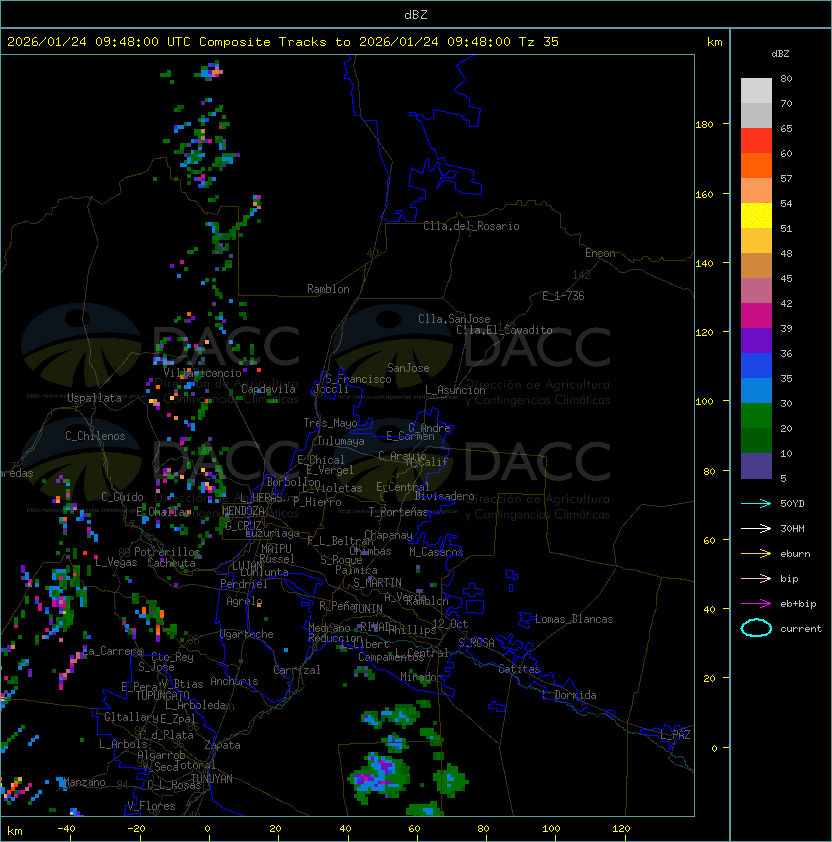832x842 pixels.
Task: Click the '65' value in legend
Action: 786,129
